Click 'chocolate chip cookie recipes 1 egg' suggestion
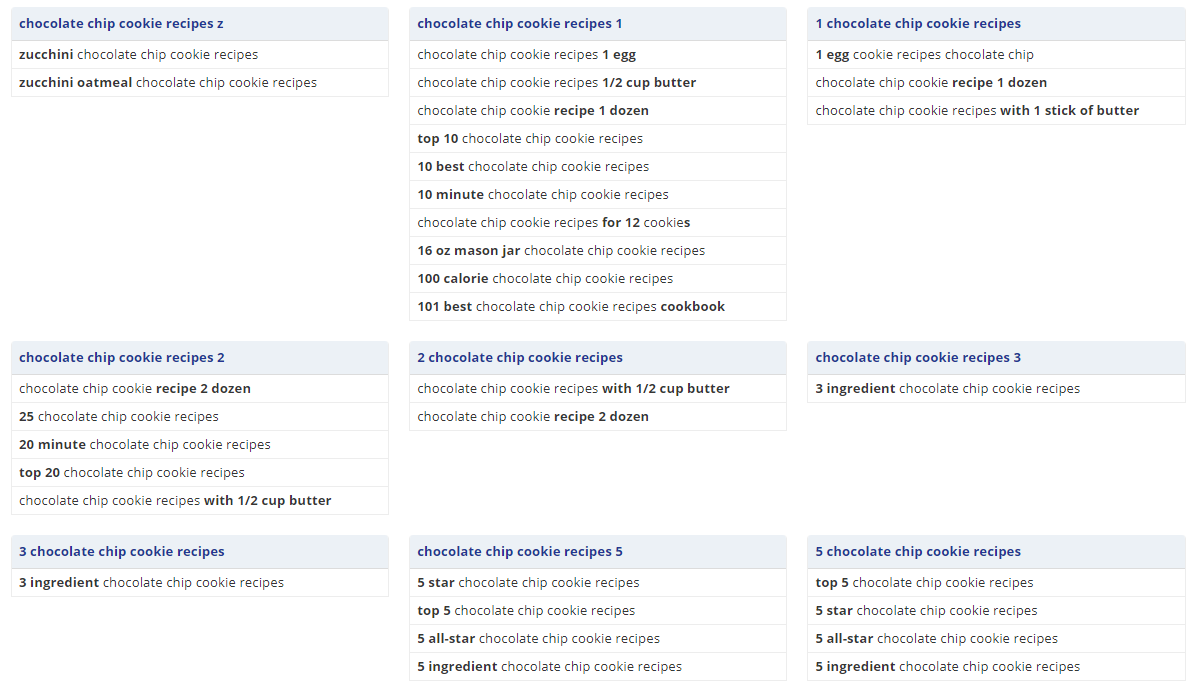This screenshot has width=1198, height=694. coord(526,55)
